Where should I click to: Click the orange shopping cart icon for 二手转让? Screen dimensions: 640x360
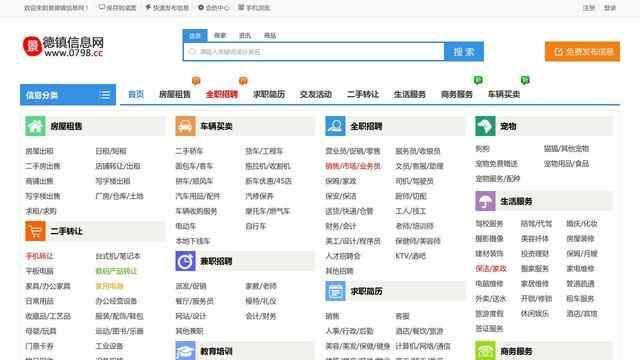coord(35,231)
